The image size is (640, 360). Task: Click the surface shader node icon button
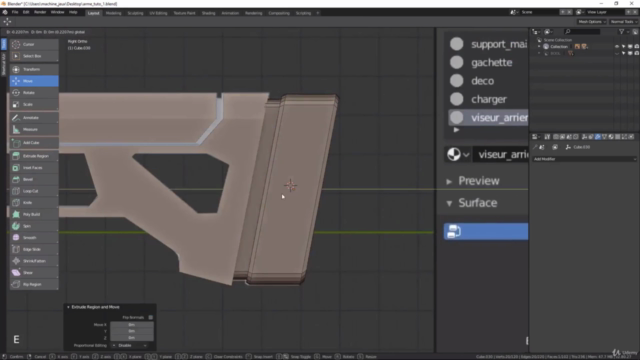click(x=454, y=231)
